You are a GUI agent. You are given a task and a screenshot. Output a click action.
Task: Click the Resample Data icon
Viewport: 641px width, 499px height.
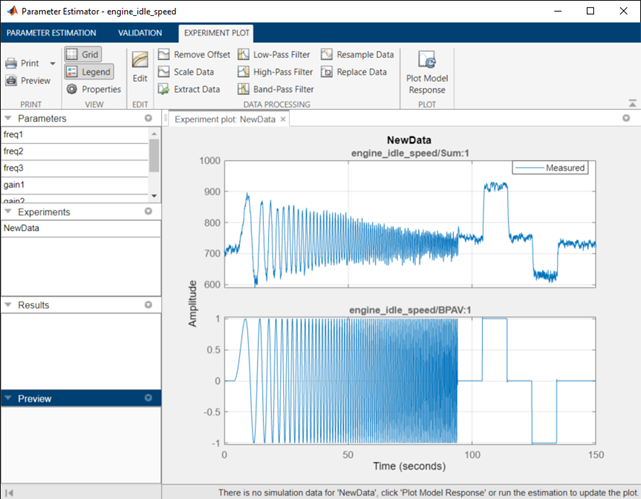[x=327, y=54]
